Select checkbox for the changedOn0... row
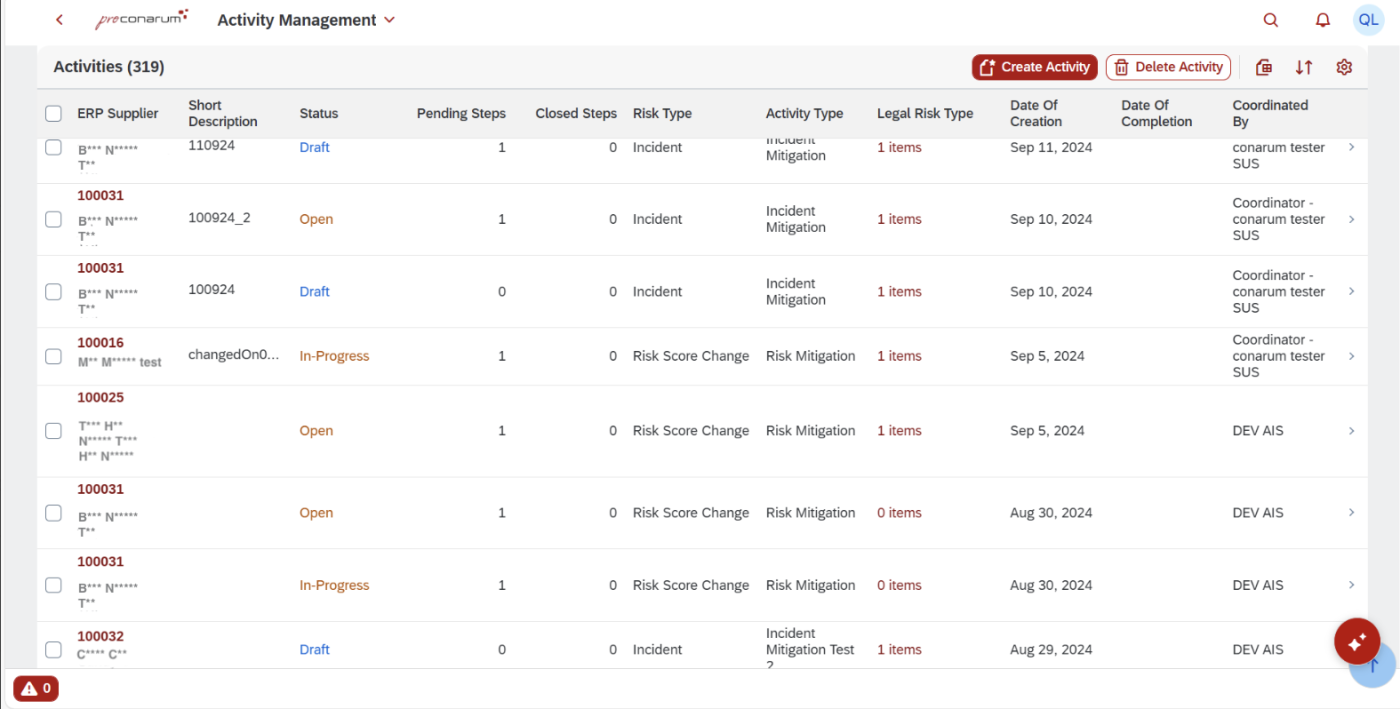This screenshot has width=1400, height=709. (x=54, y=356)
